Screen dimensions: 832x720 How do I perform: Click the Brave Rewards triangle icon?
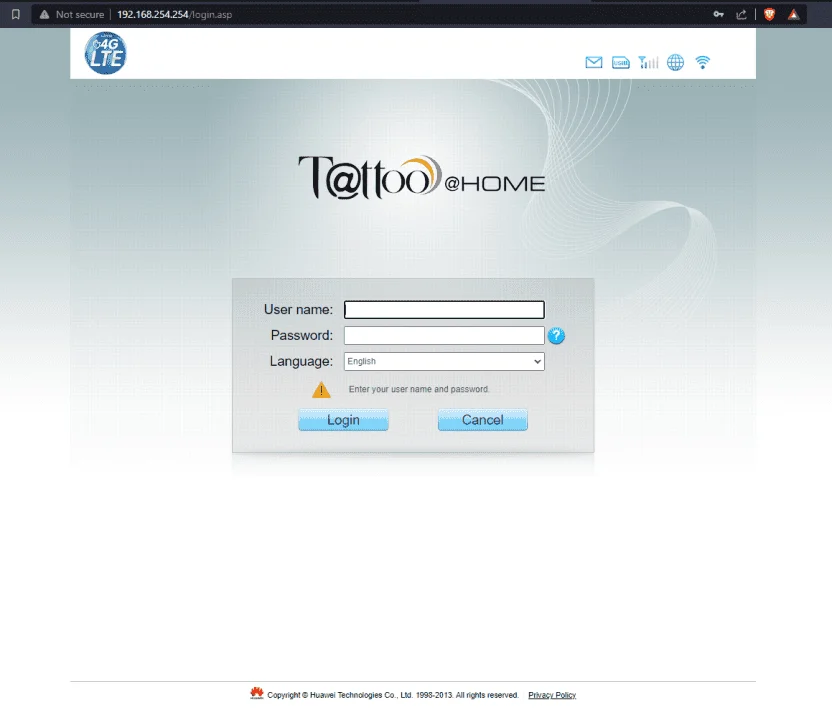tap(793, 14)
